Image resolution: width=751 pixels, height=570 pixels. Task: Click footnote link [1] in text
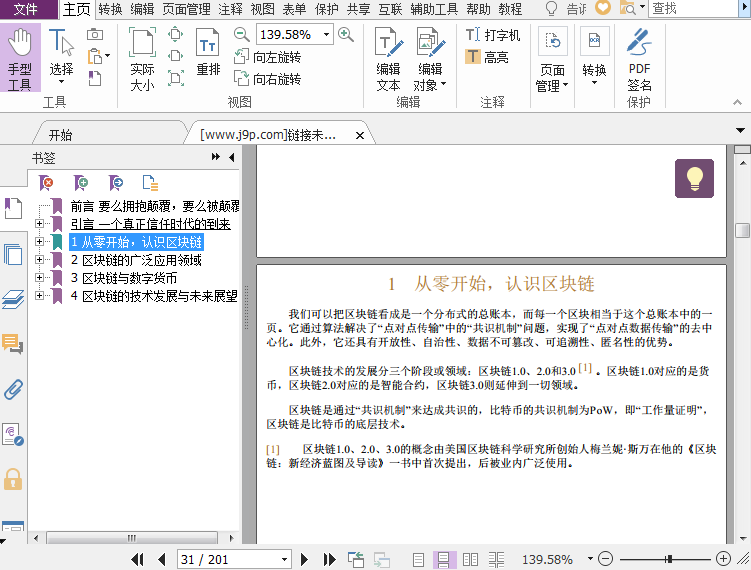point(586,367)
